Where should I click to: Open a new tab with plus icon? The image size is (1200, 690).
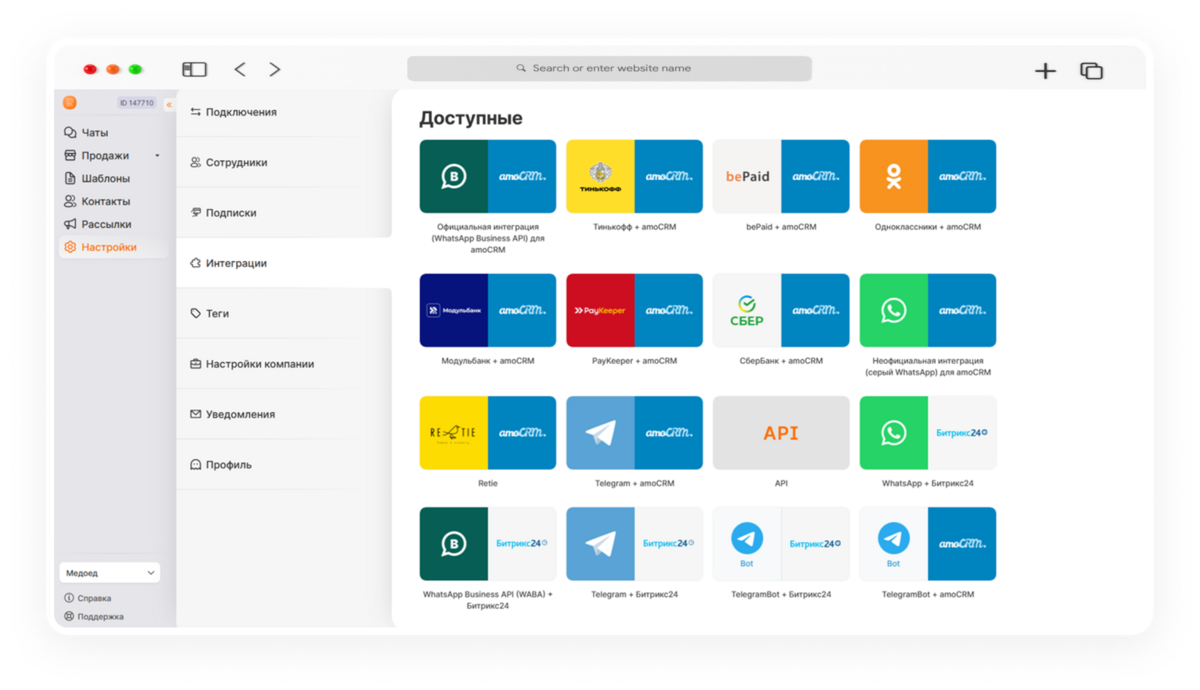[x=1045, y=70]
